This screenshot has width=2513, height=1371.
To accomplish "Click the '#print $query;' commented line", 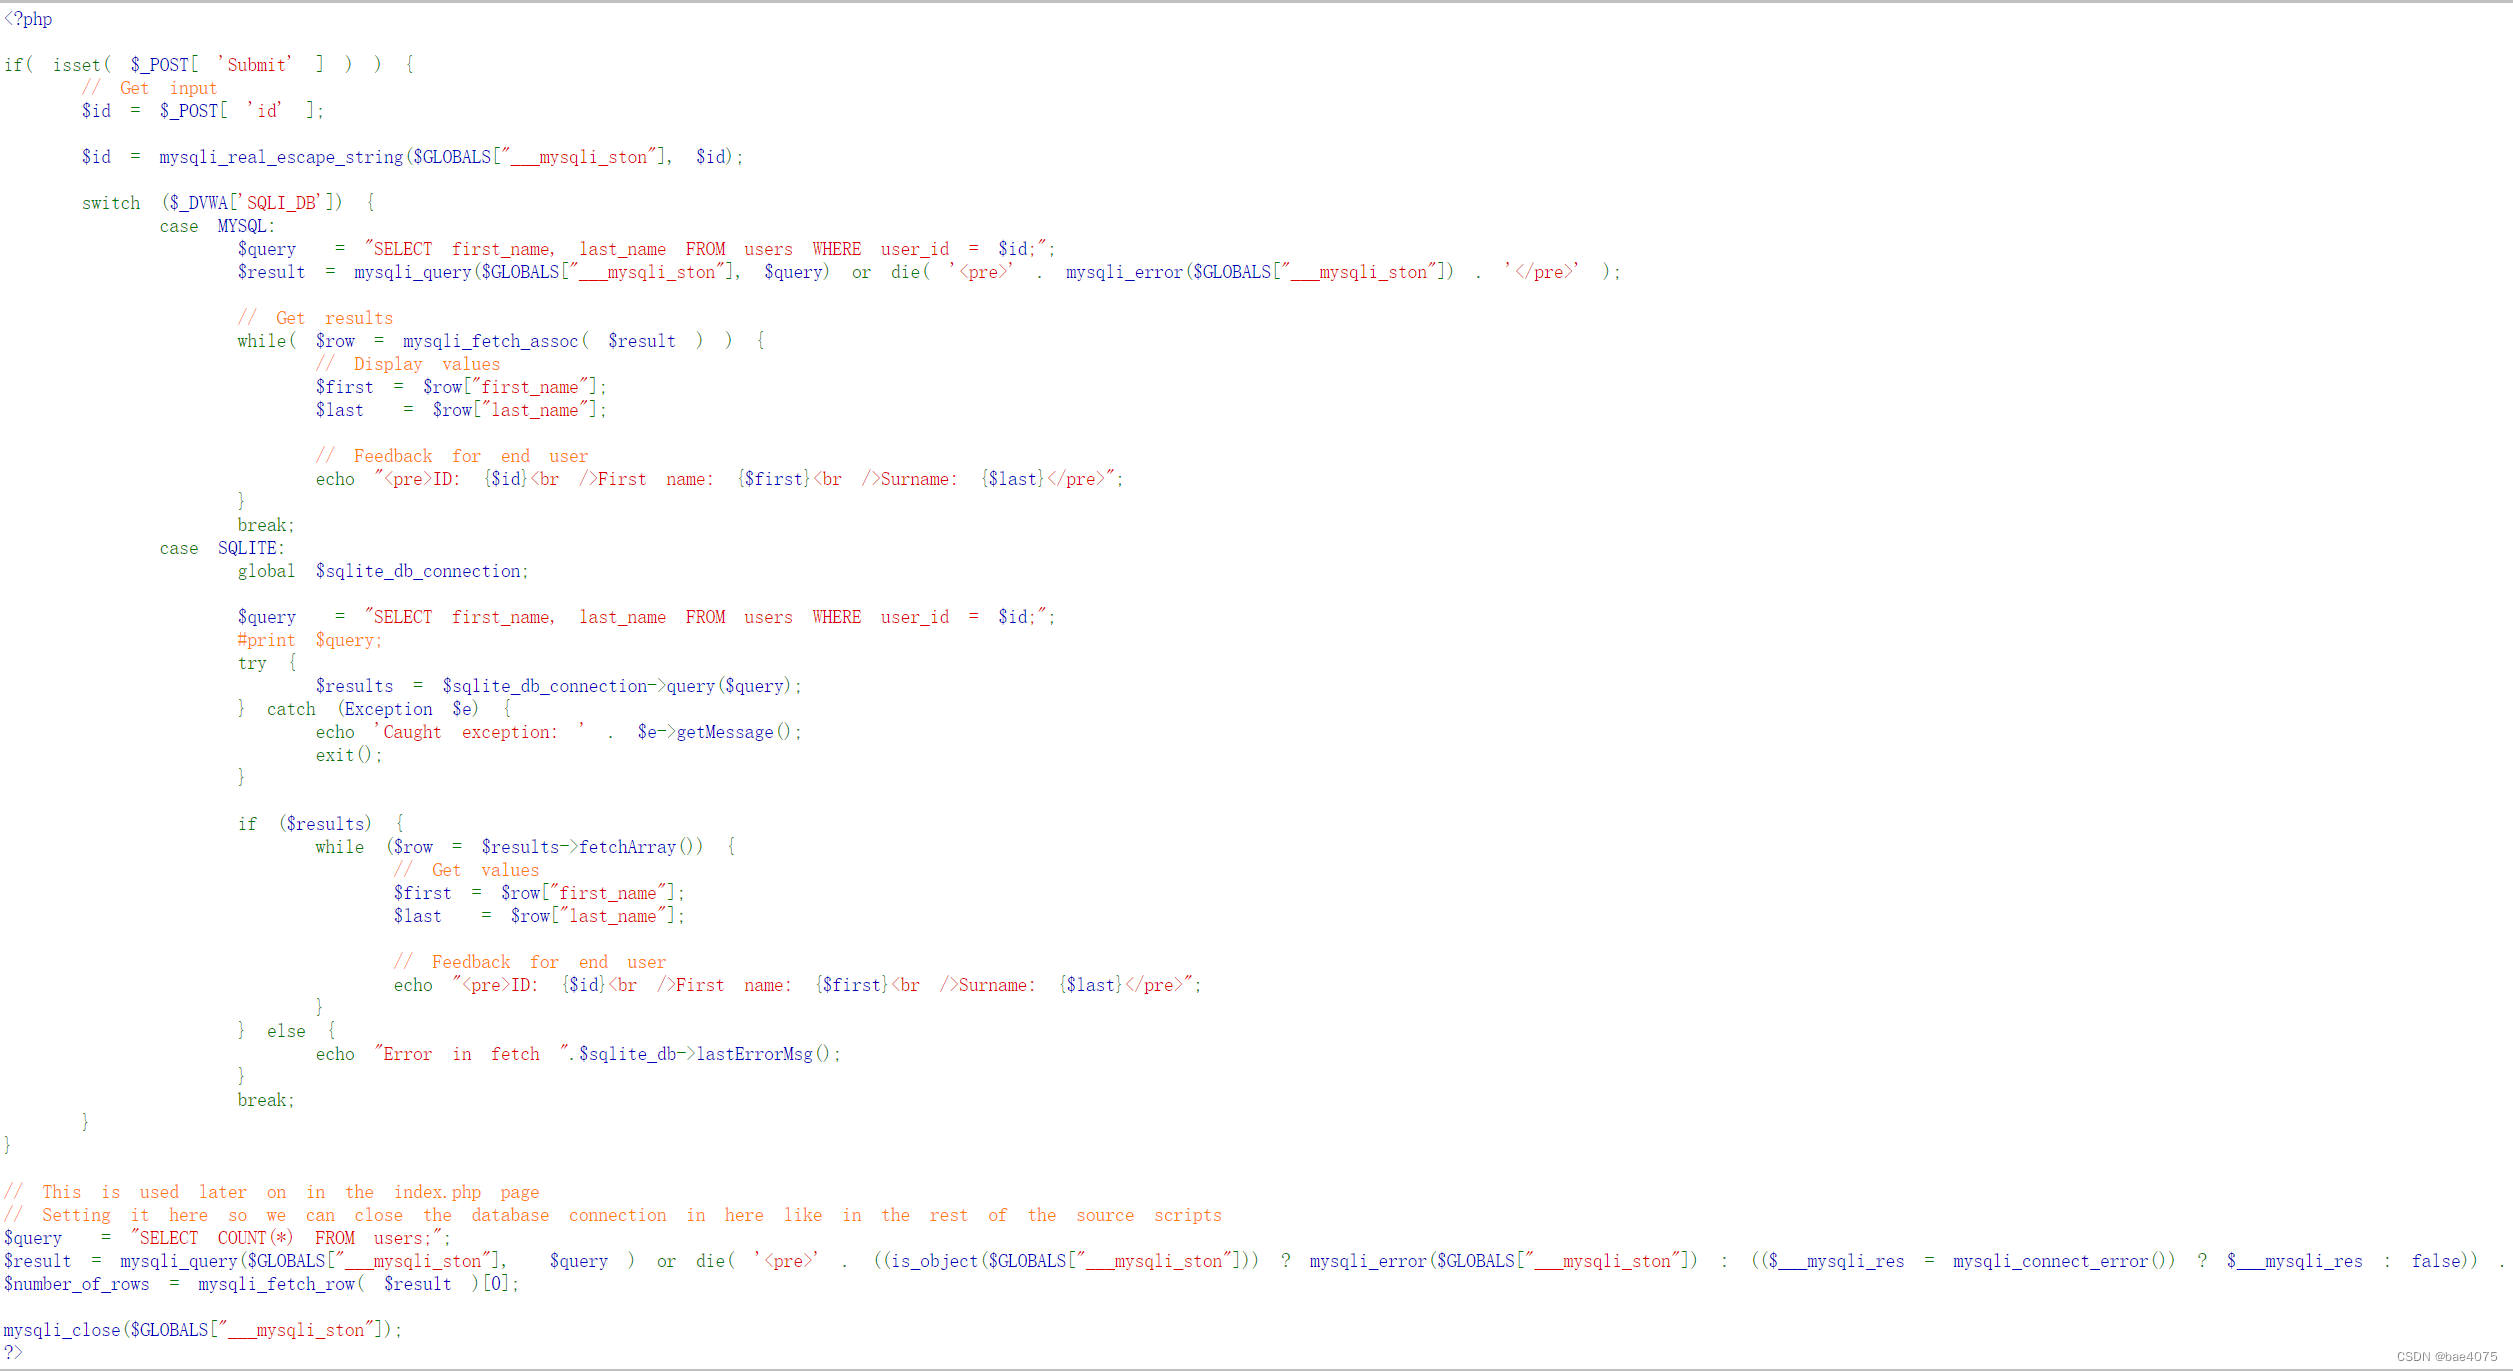I will click(x=309, y=640).
